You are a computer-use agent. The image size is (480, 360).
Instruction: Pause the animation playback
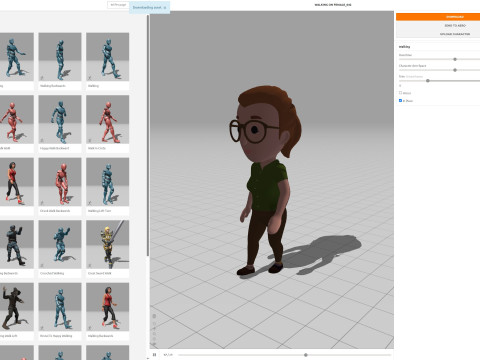(x=154, y=355)
